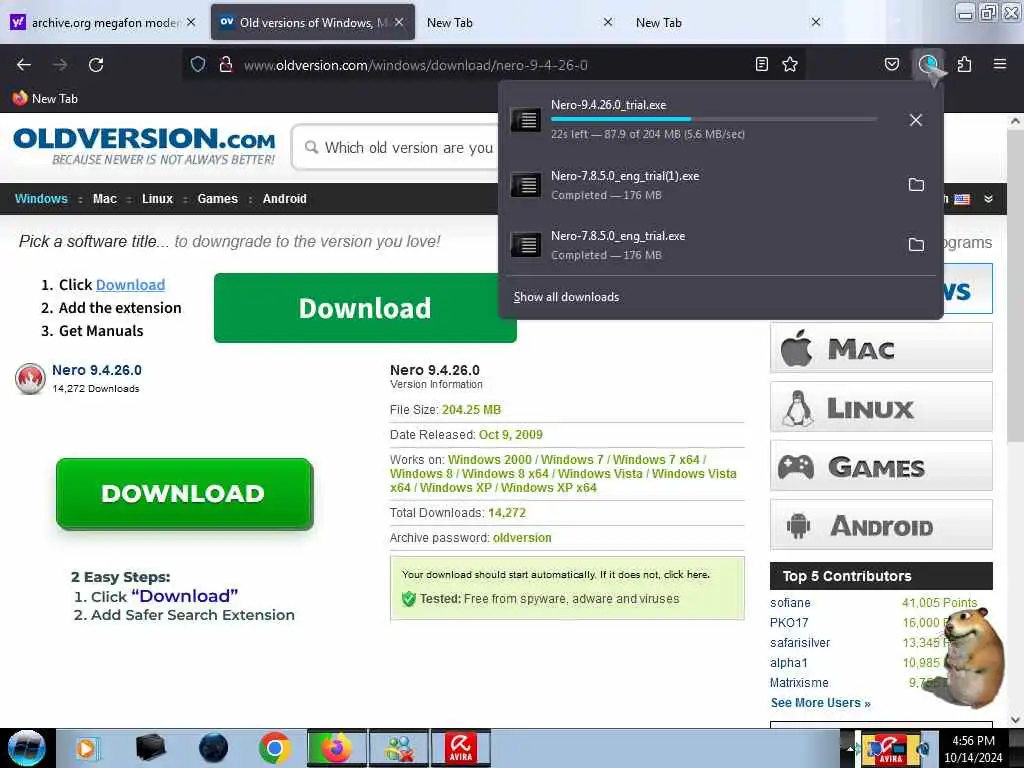Click the green DOWNLOAD button with shadow
The width and height of the screenshot is (1024, 768).
click(x=184, y=493)
